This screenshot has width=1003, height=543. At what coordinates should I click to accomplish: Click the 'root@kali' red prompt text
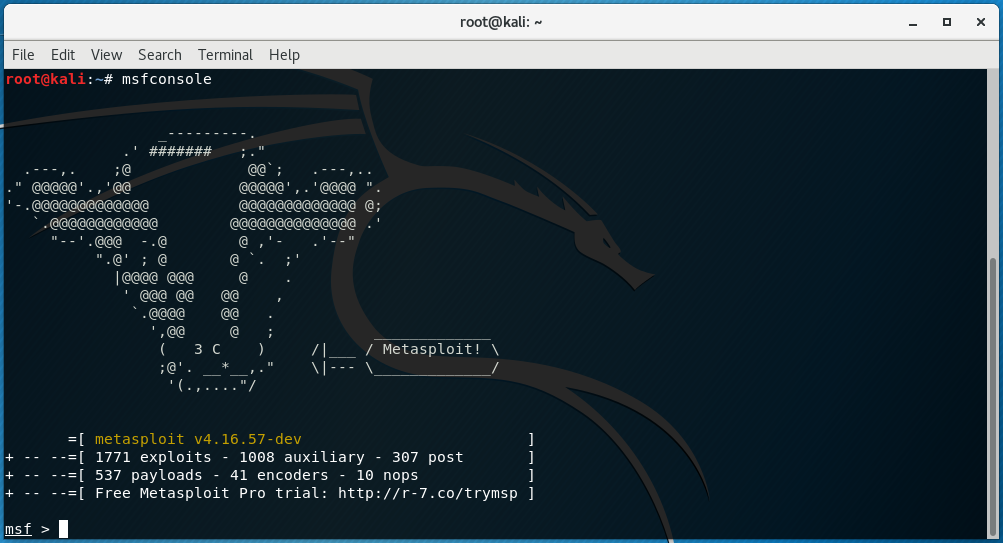coord(45,79)
